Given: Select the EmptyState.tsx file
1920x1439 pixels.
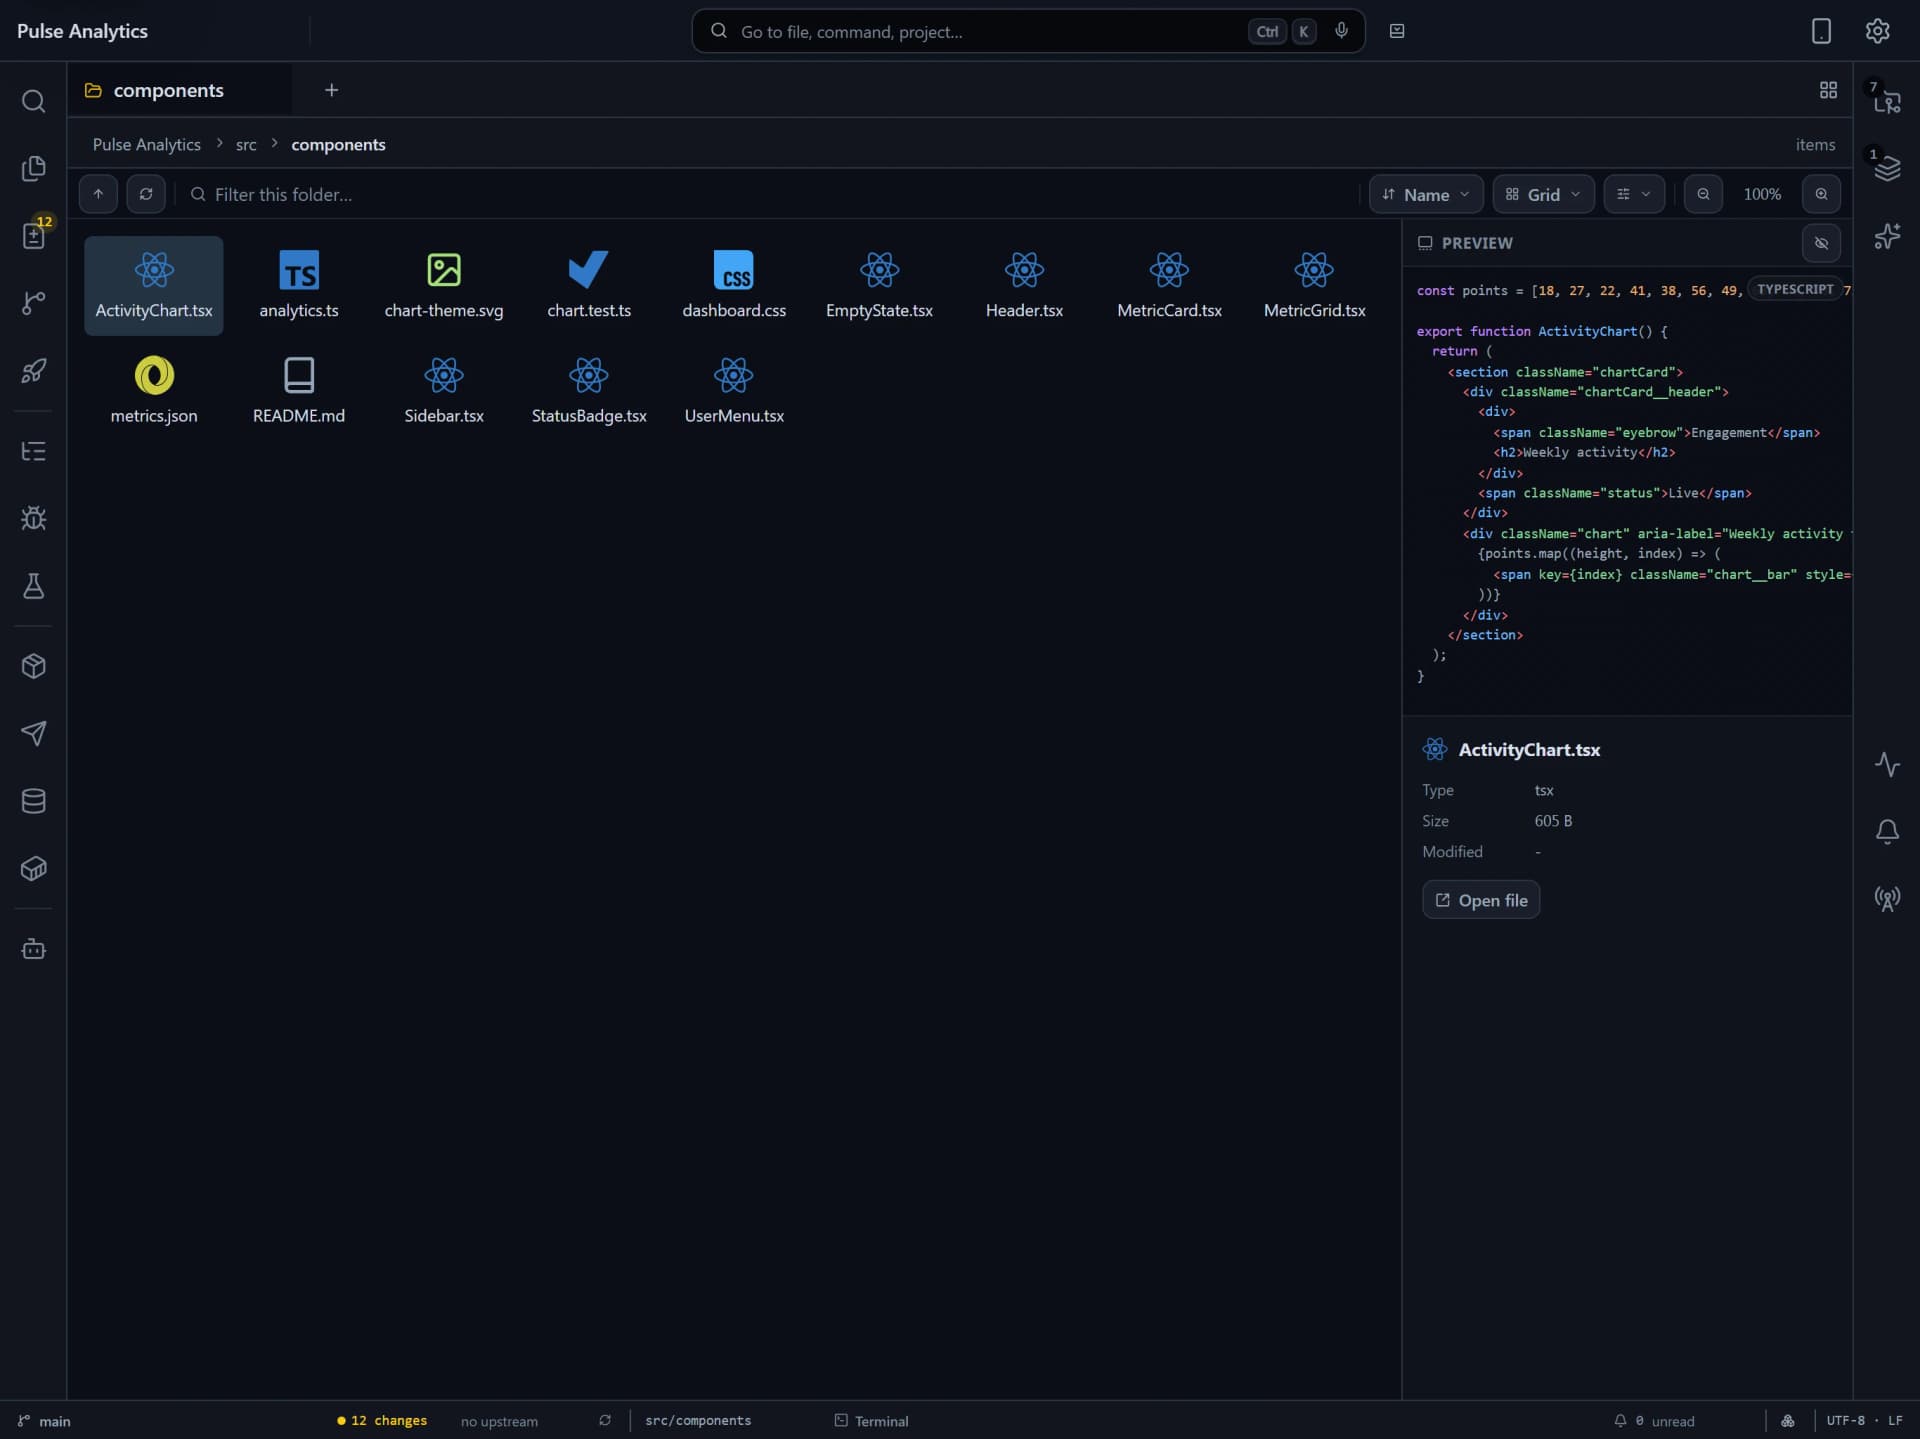Looking at the screenshot, I should click(x=879, y=285).
